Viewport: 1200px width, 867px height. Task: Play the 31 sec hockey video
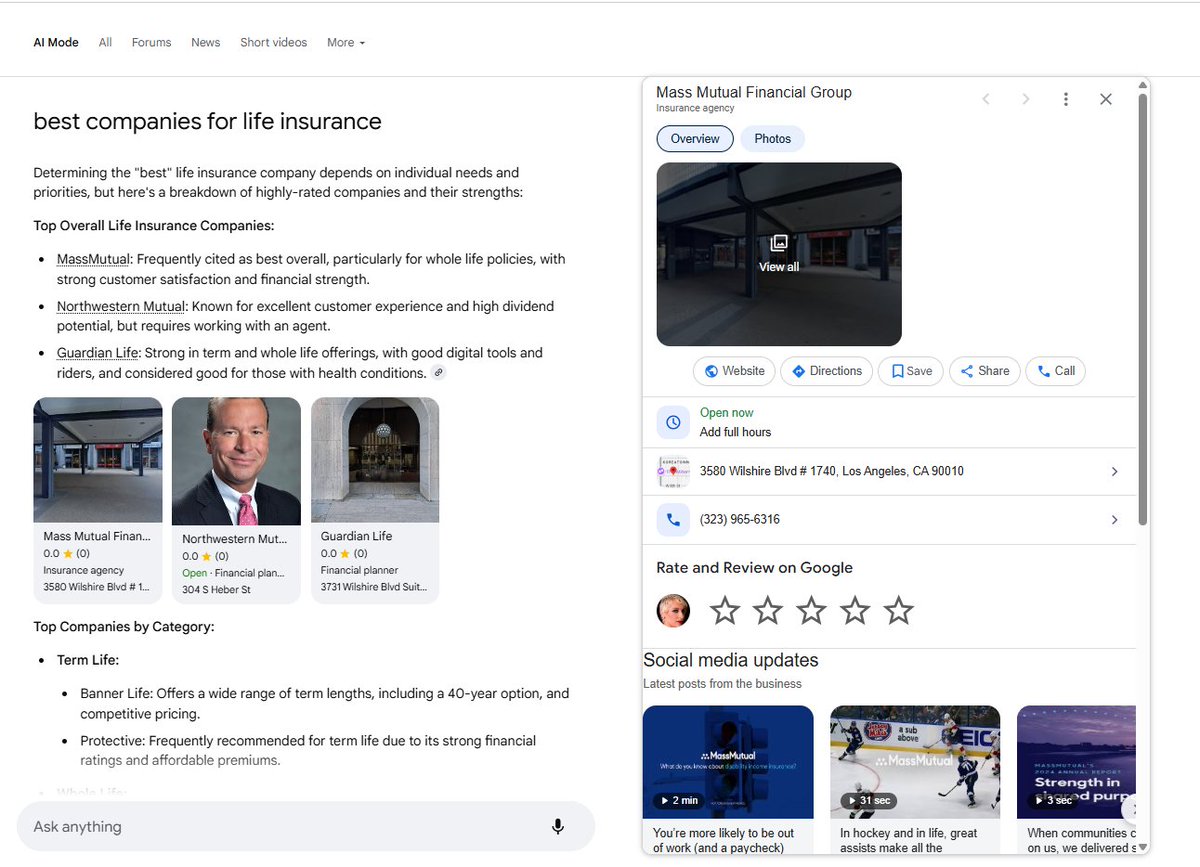pyautogui.click(x=915, y=761)
